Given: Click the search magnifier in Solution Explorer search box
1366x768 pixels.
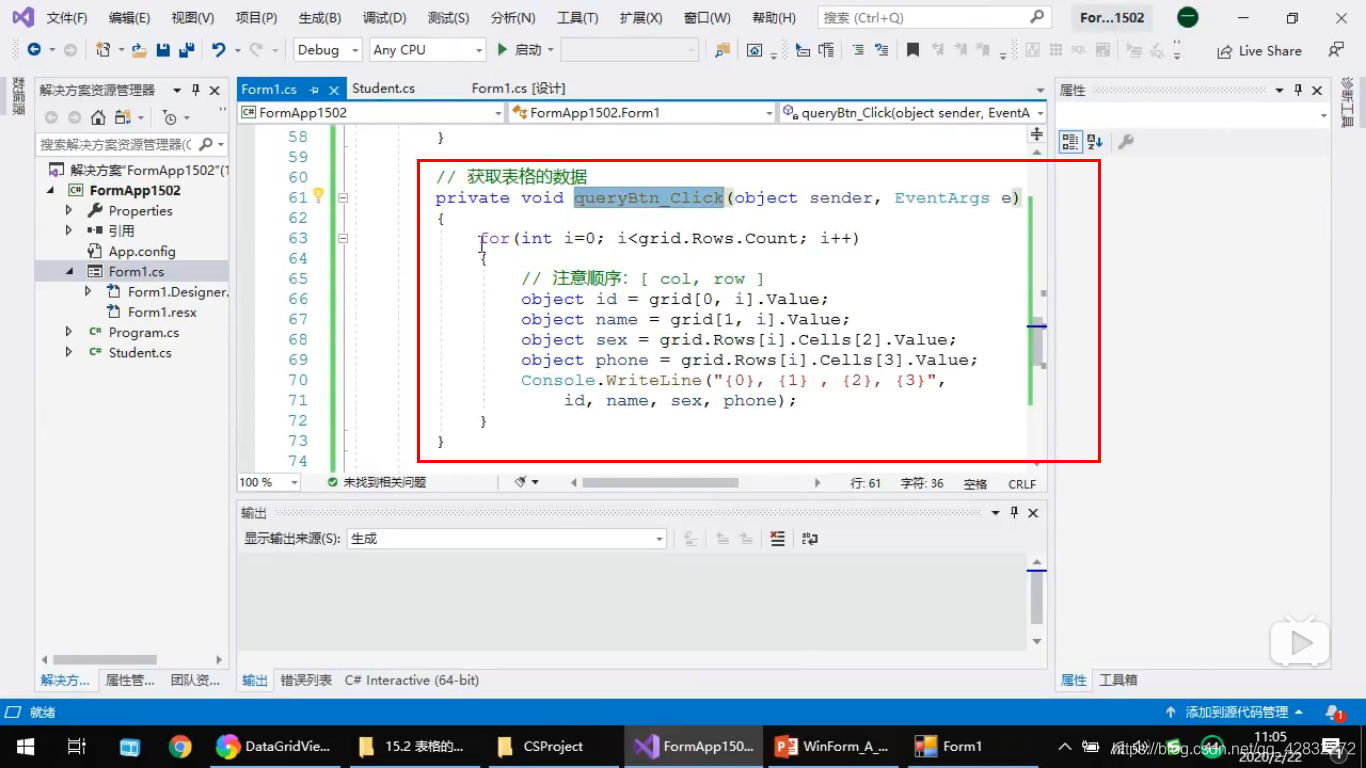Looking at the screenshot, I should (205, 144).
